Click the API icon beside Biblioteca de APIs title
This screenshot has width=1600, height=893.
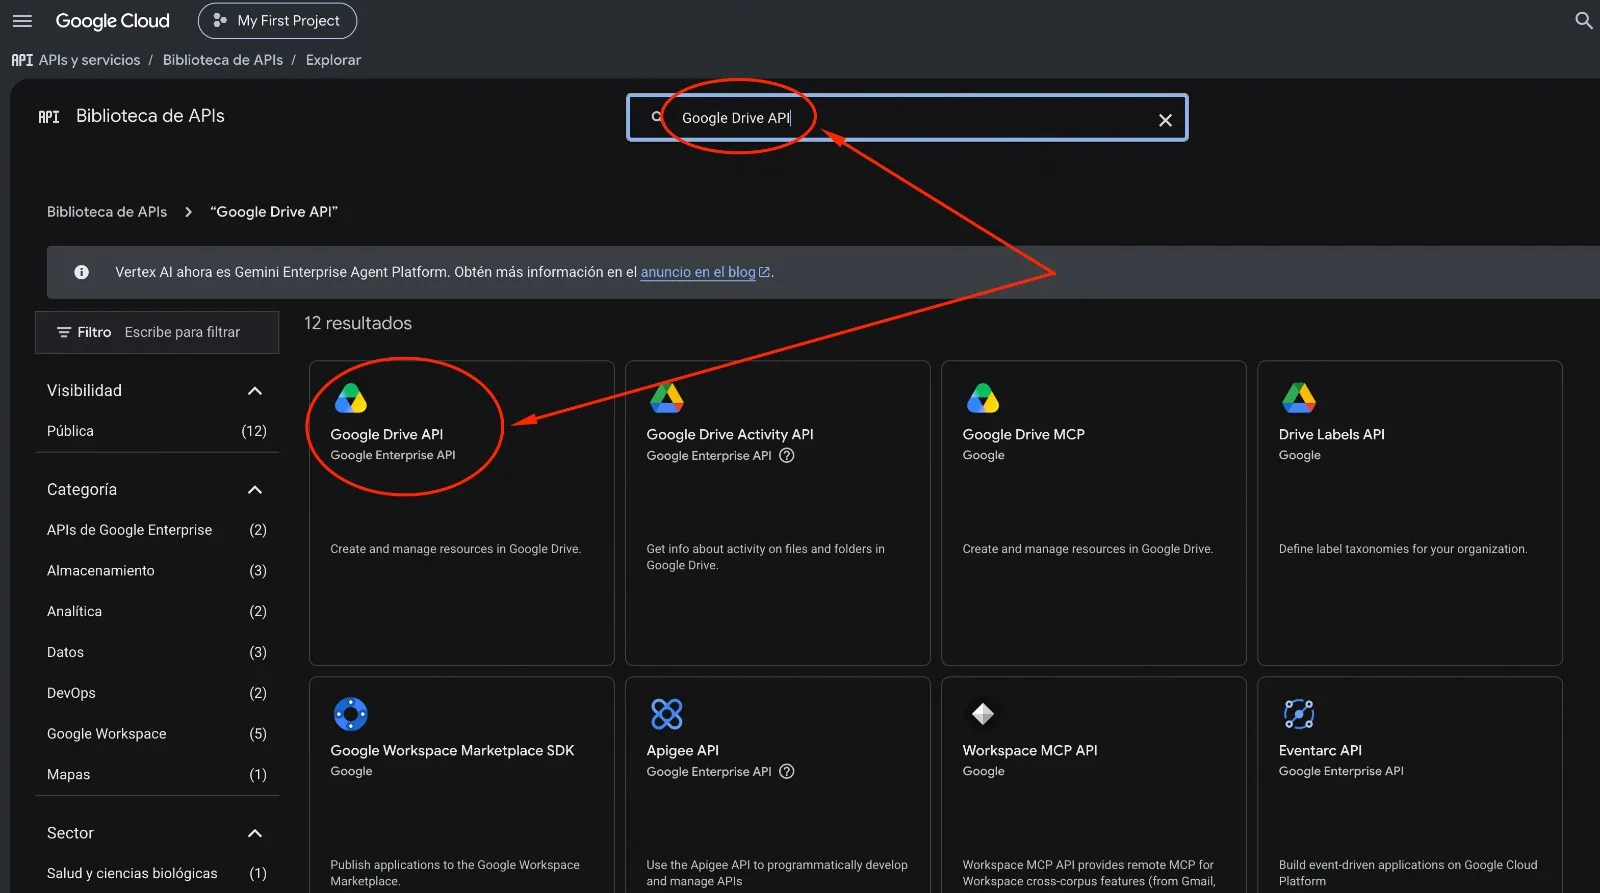tap(49, 117)
